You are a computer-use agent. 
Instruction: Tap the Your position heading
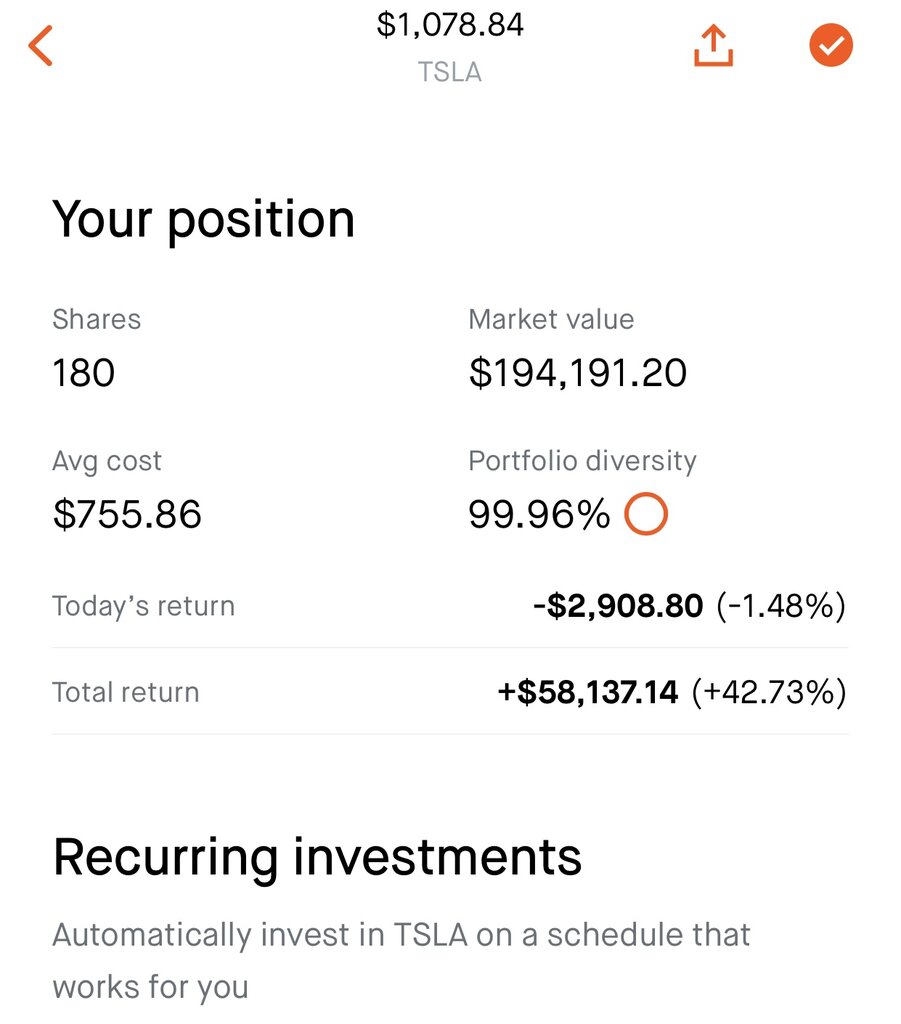click(x=203, y=220)
